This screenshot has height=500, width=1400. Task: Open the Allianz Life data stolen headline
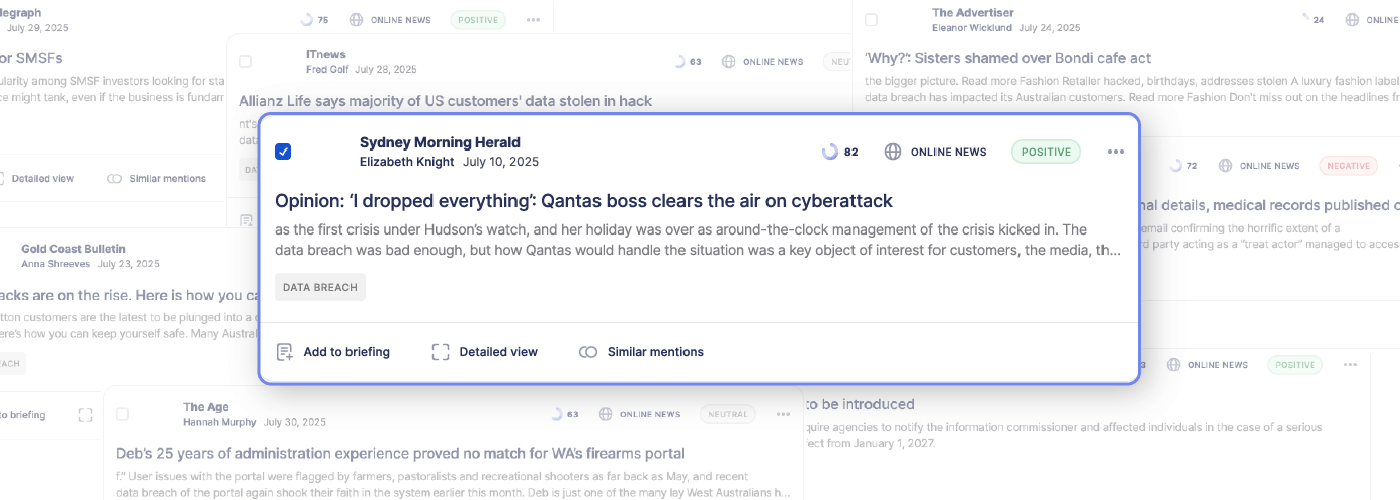point(445,101)
